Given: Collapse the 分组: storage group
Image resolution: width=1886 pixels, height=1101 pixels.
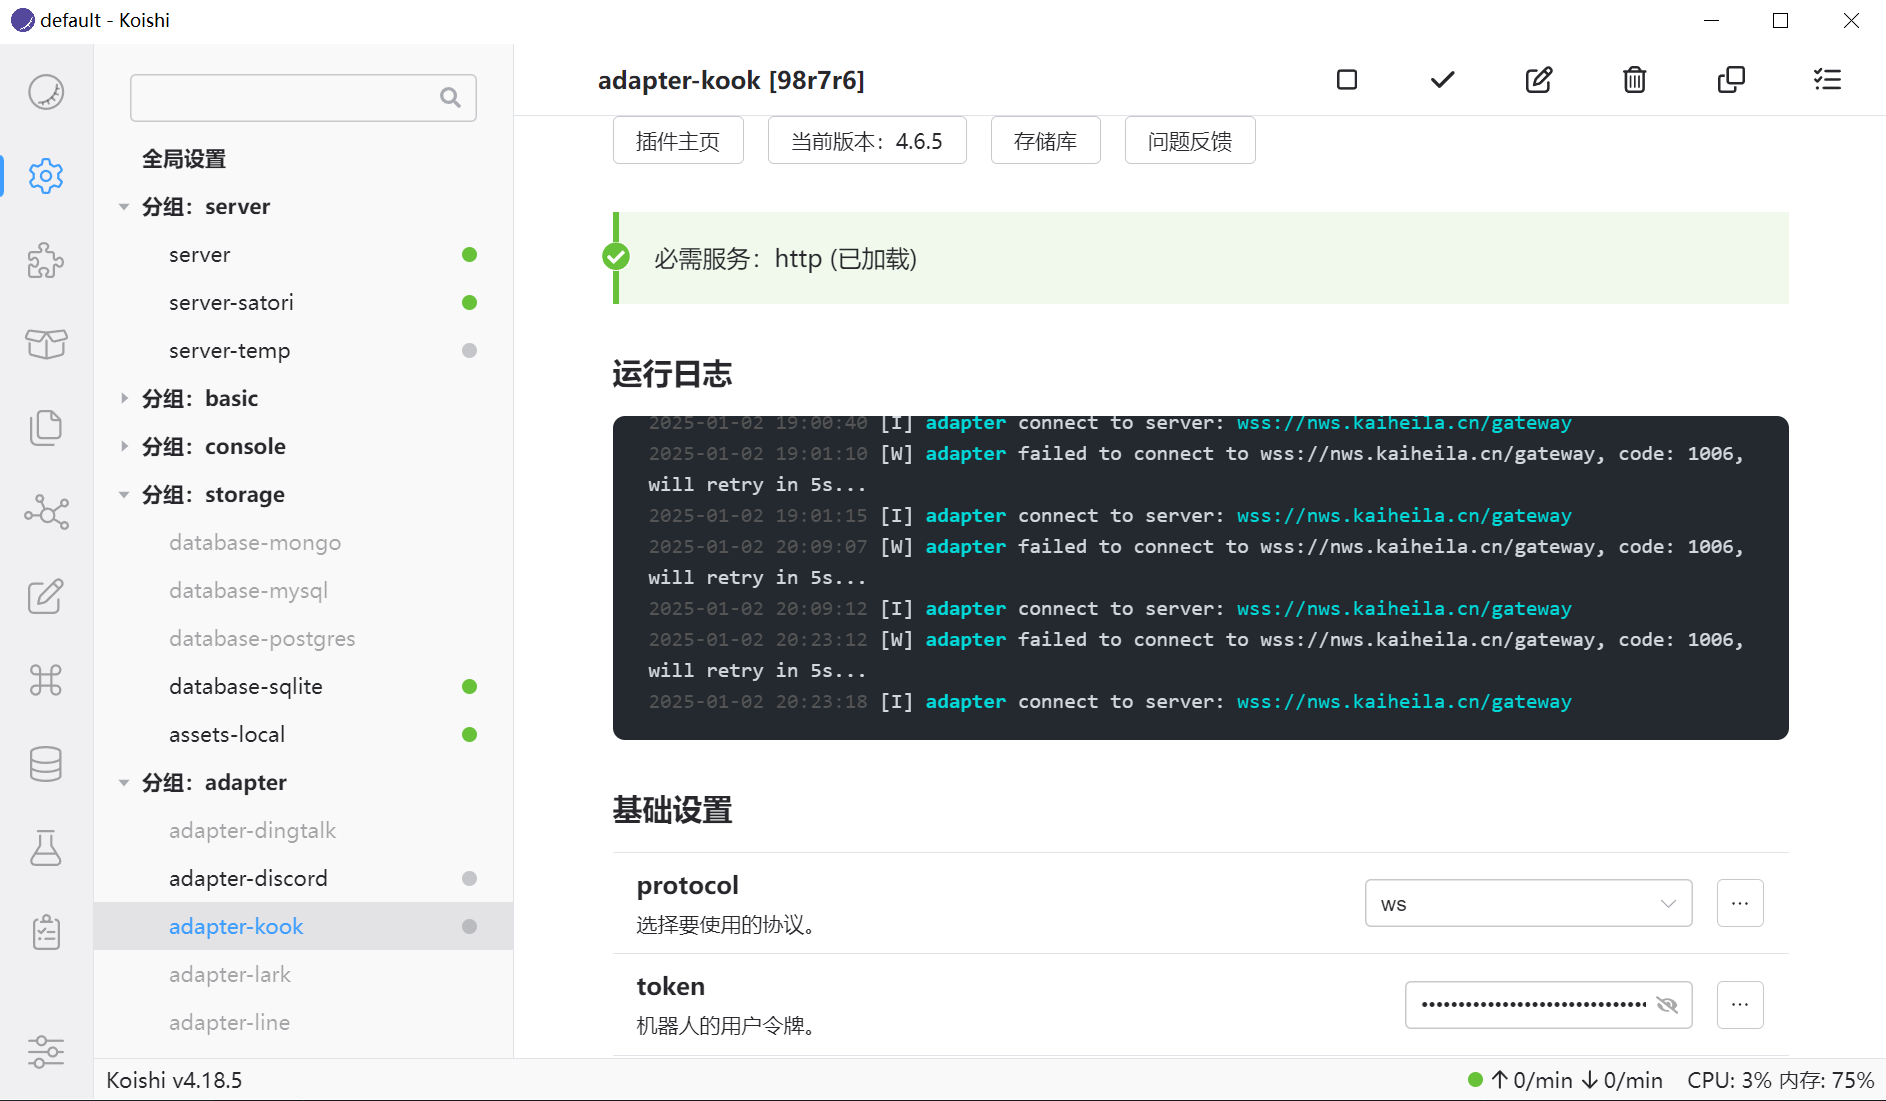Looking at the screenshot, I should pos(124,495).
